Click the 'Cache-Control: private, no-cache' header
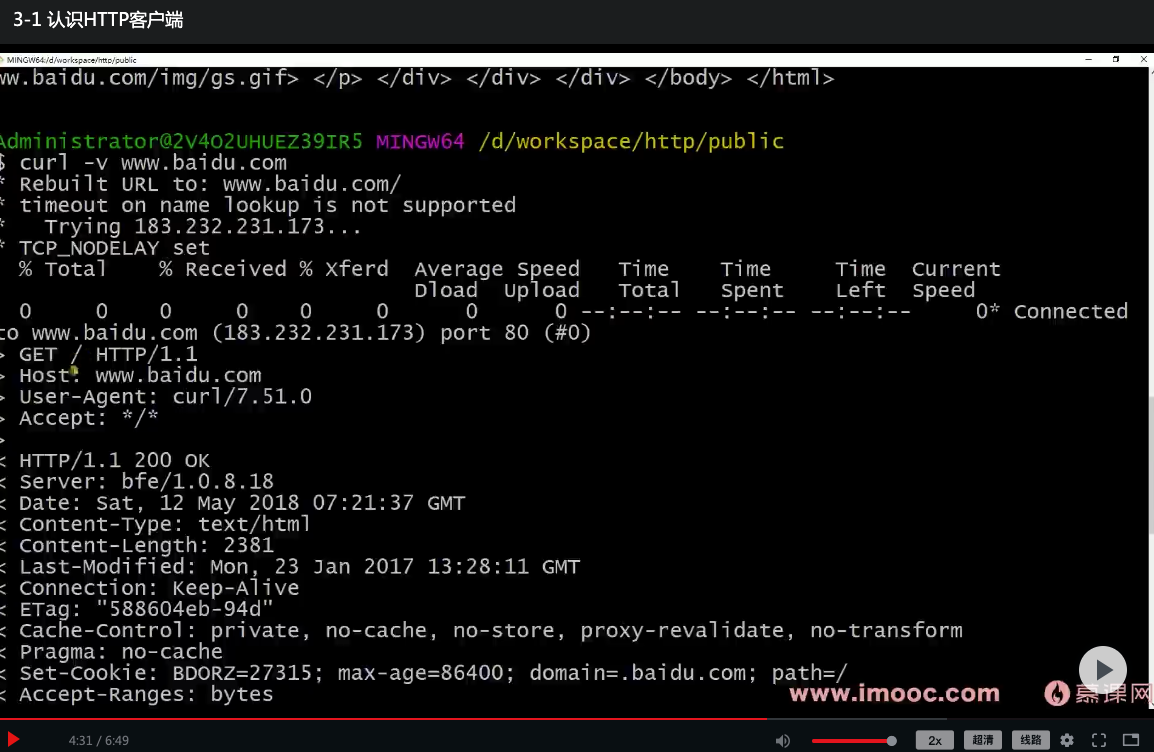 [x=491, y=631]
